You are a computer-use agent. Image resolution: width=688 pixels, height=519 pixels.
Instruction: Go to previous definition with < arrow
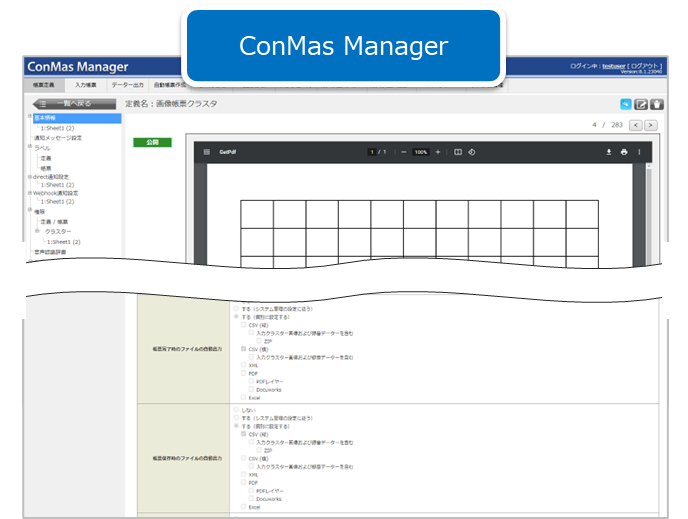(636, 125)
